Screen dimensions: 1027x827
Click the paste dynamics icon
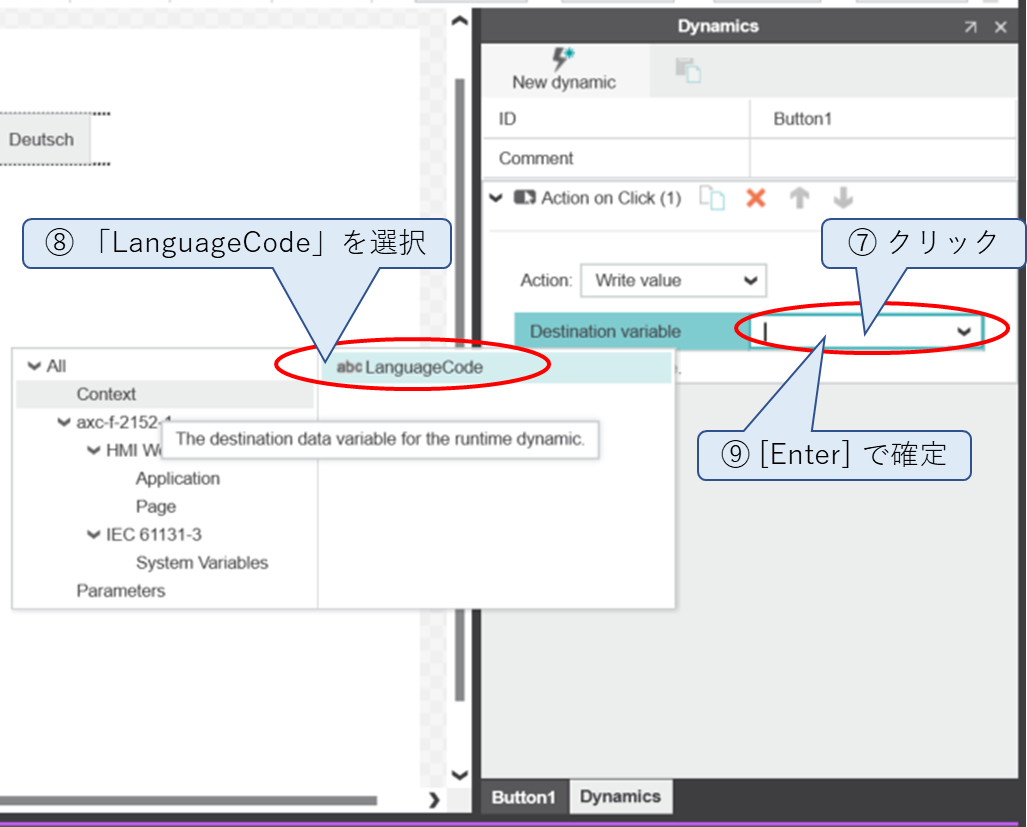[x=688, y=70]
